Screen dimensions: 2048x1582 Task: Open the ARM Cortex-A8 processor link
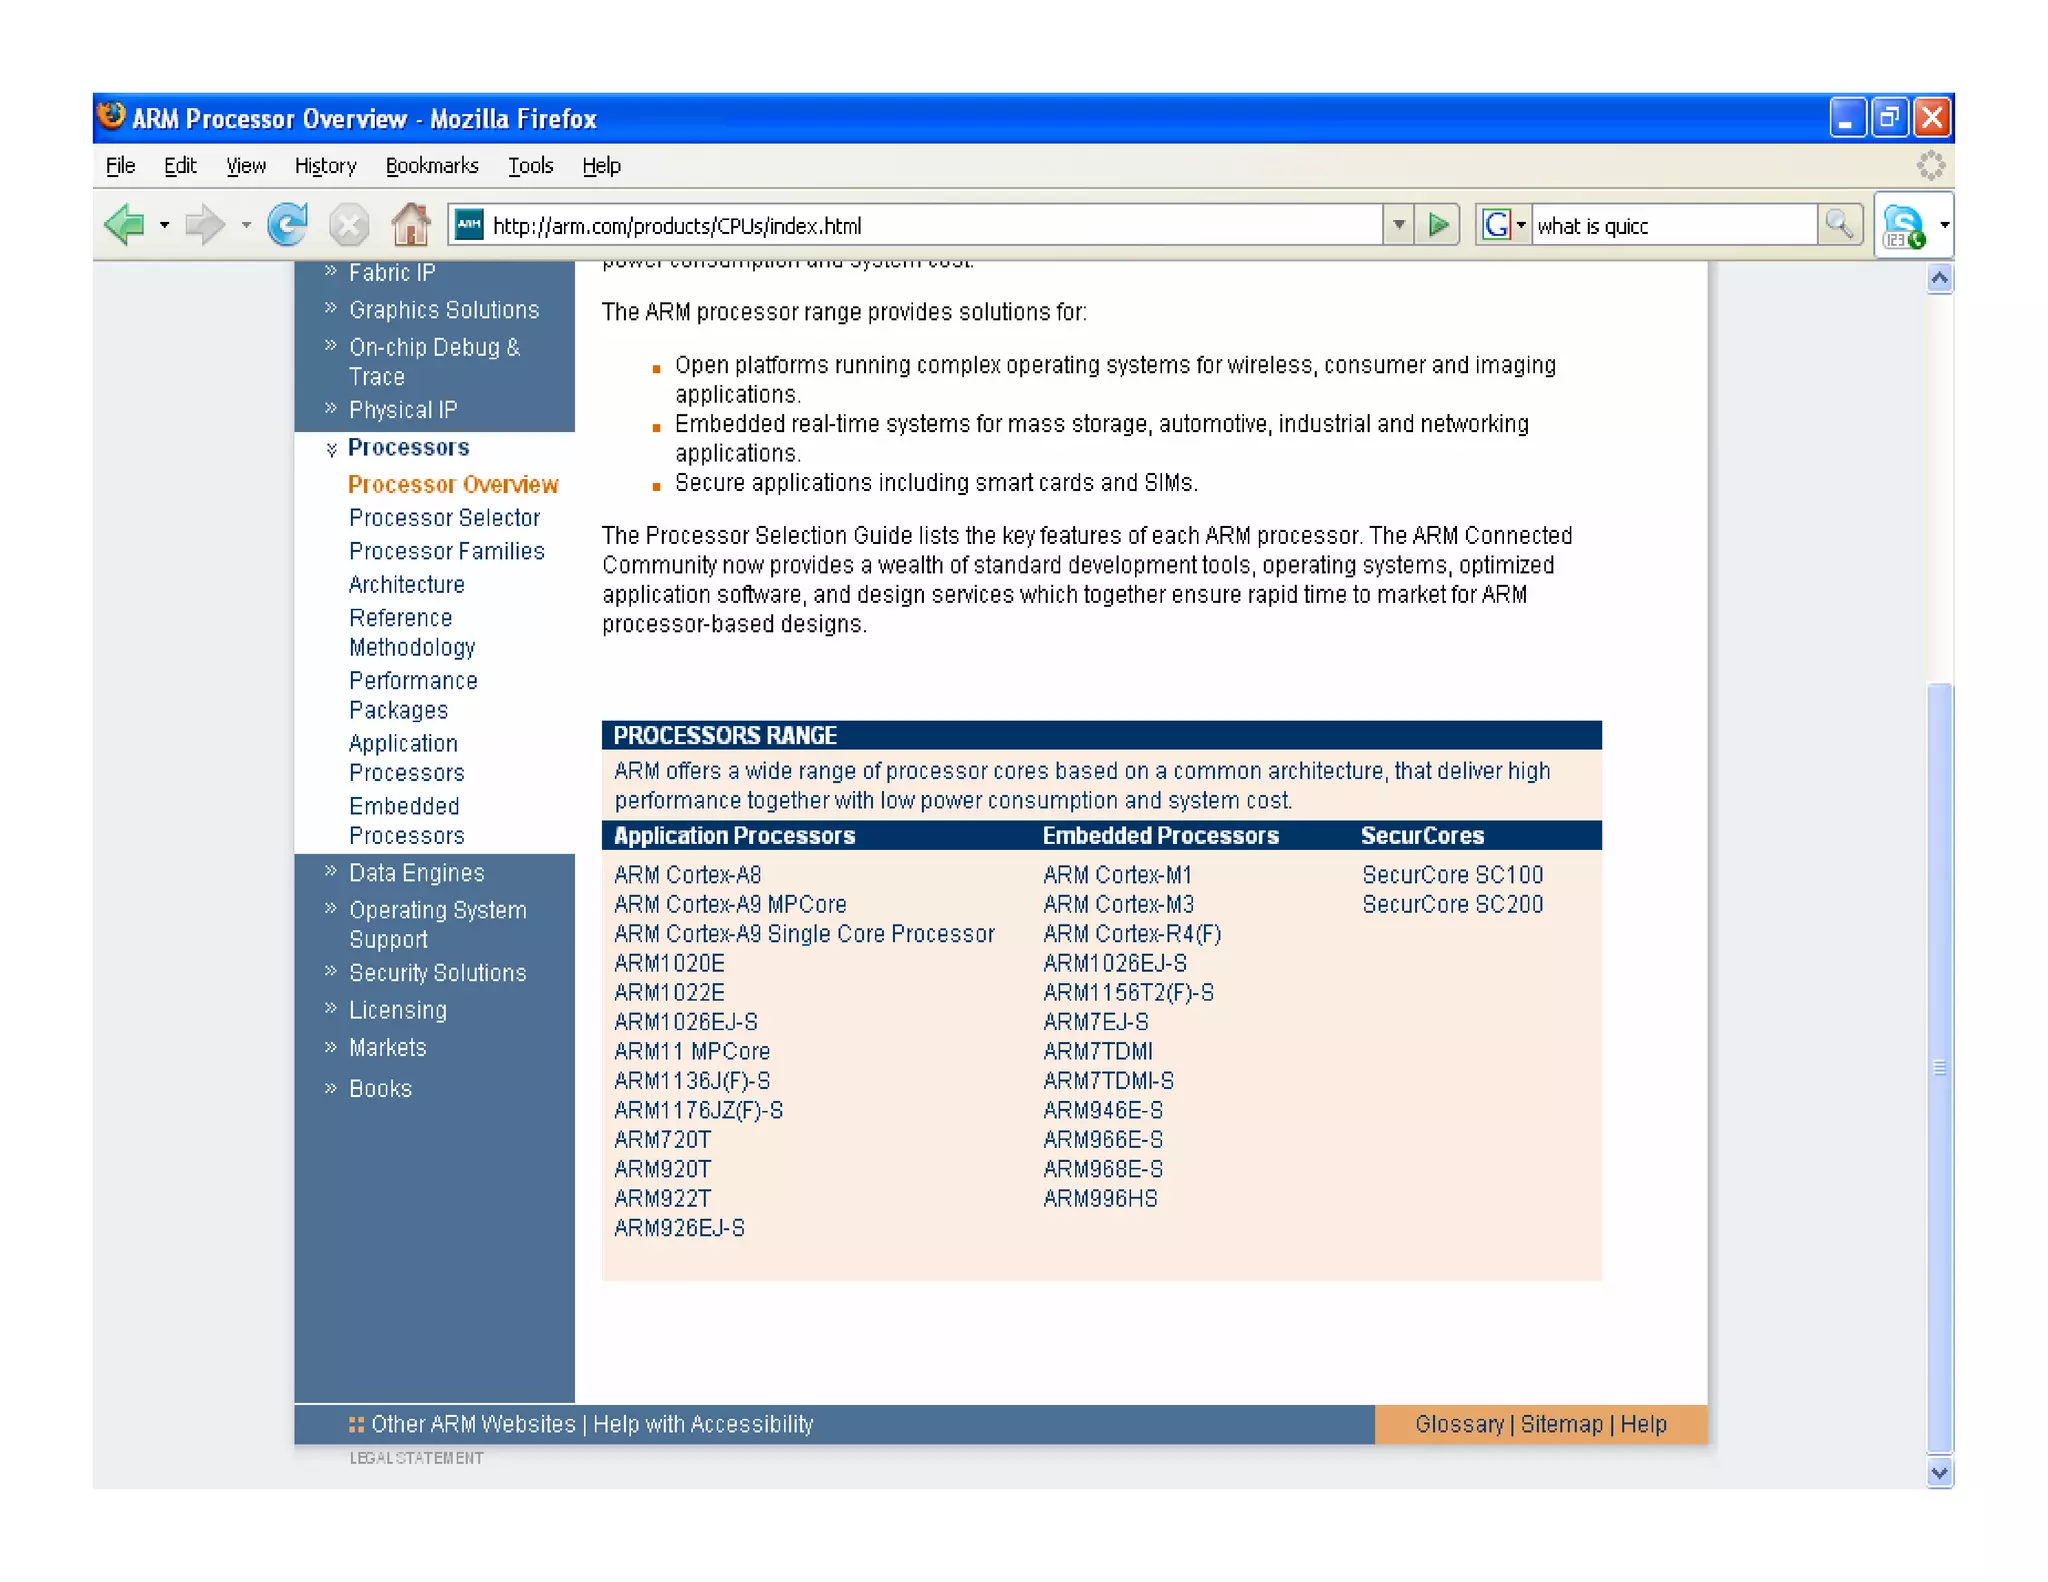click(687, 875)
